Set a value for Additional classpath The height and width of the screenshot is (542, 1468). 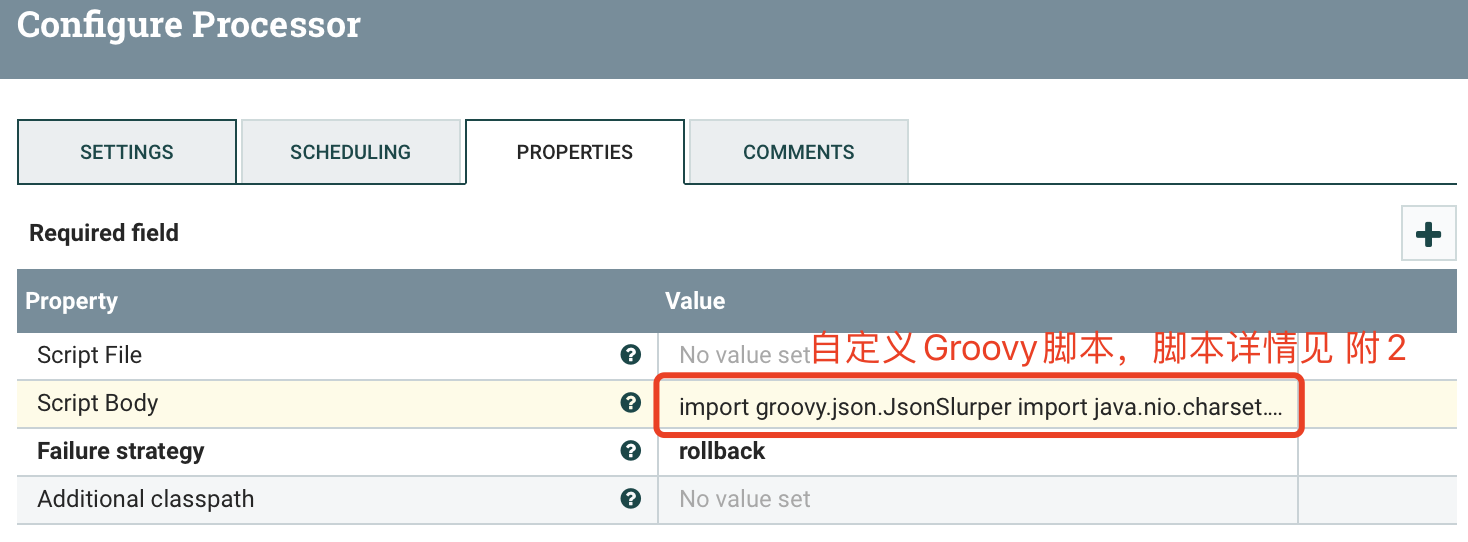[978, 499]
